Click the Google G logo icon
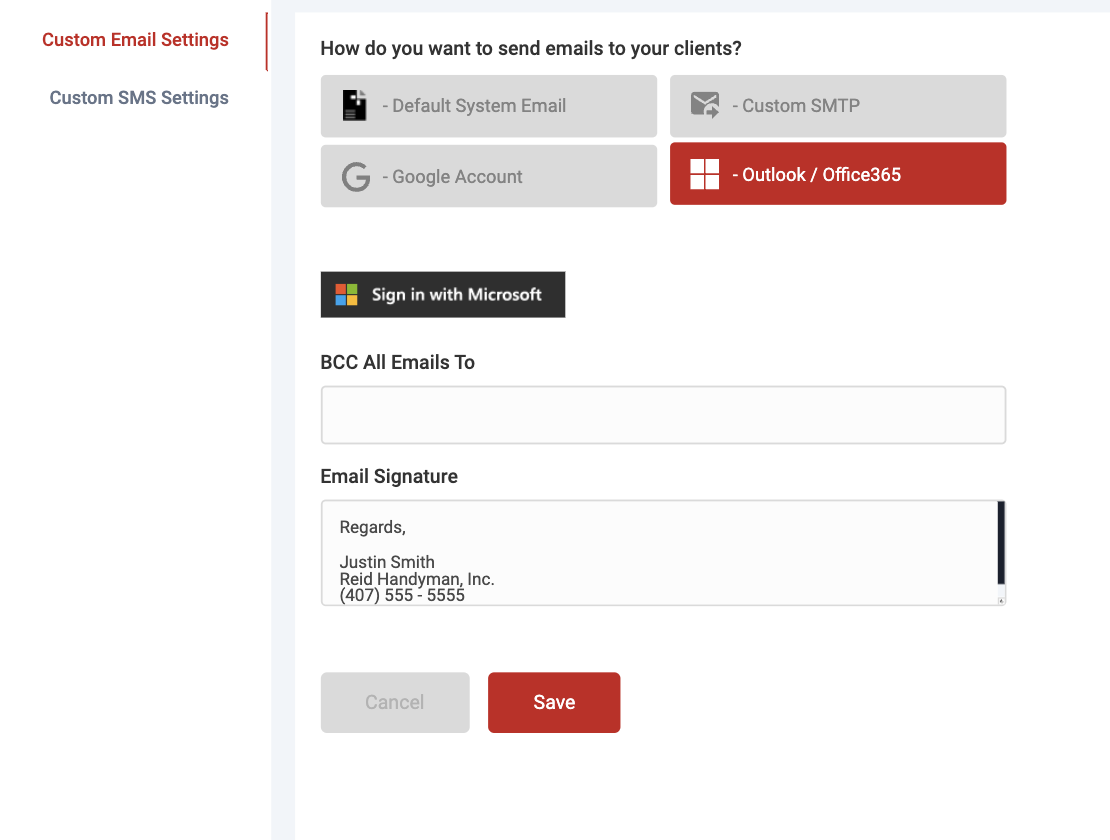This screenshot has width=1110, height=840. 355,177
